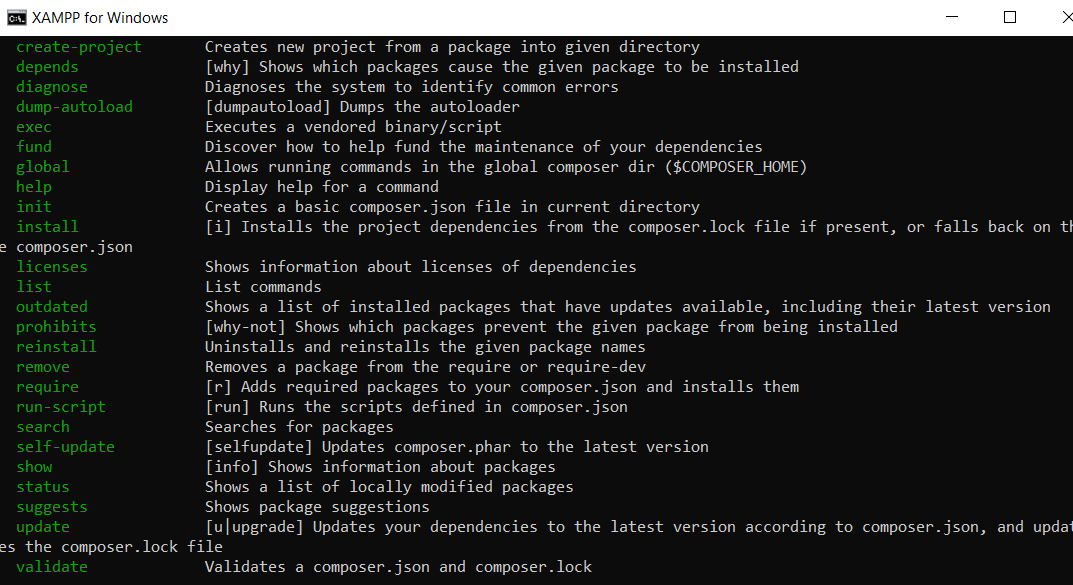1073x585 pixels.
Task: Click the [why-not] alias text
Action: pos(245,327)
